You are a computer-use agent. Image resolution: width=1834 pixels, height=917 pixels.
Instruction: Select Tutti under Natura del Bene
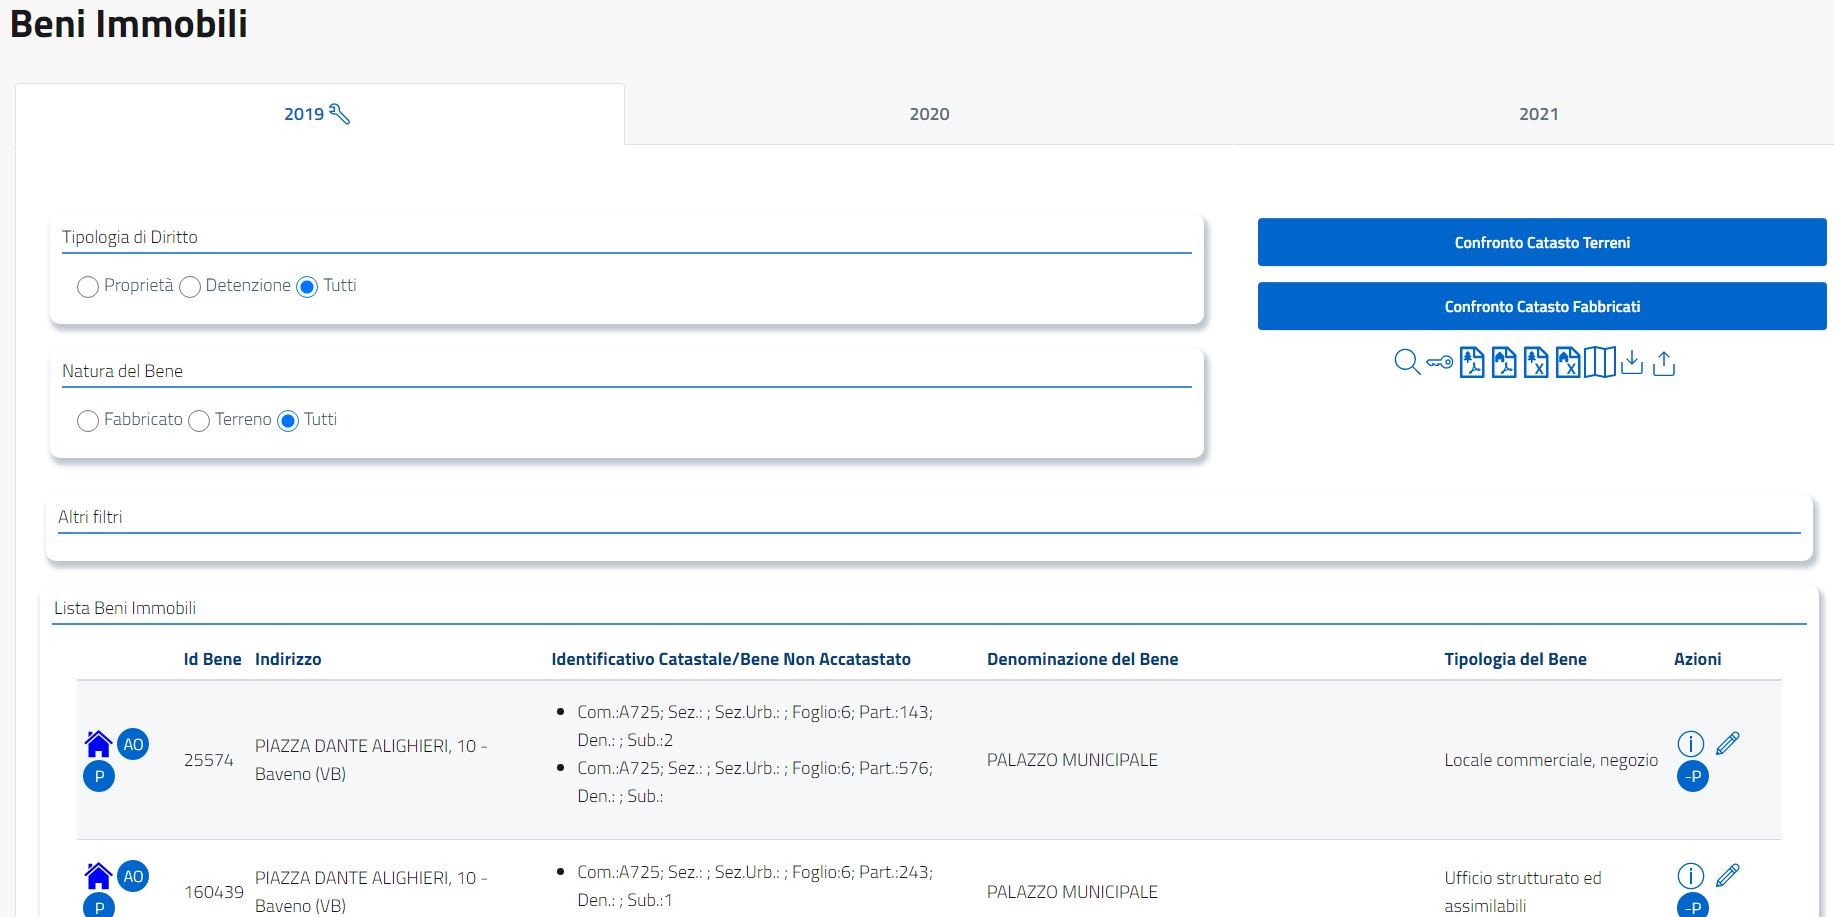tap(288, 421)
